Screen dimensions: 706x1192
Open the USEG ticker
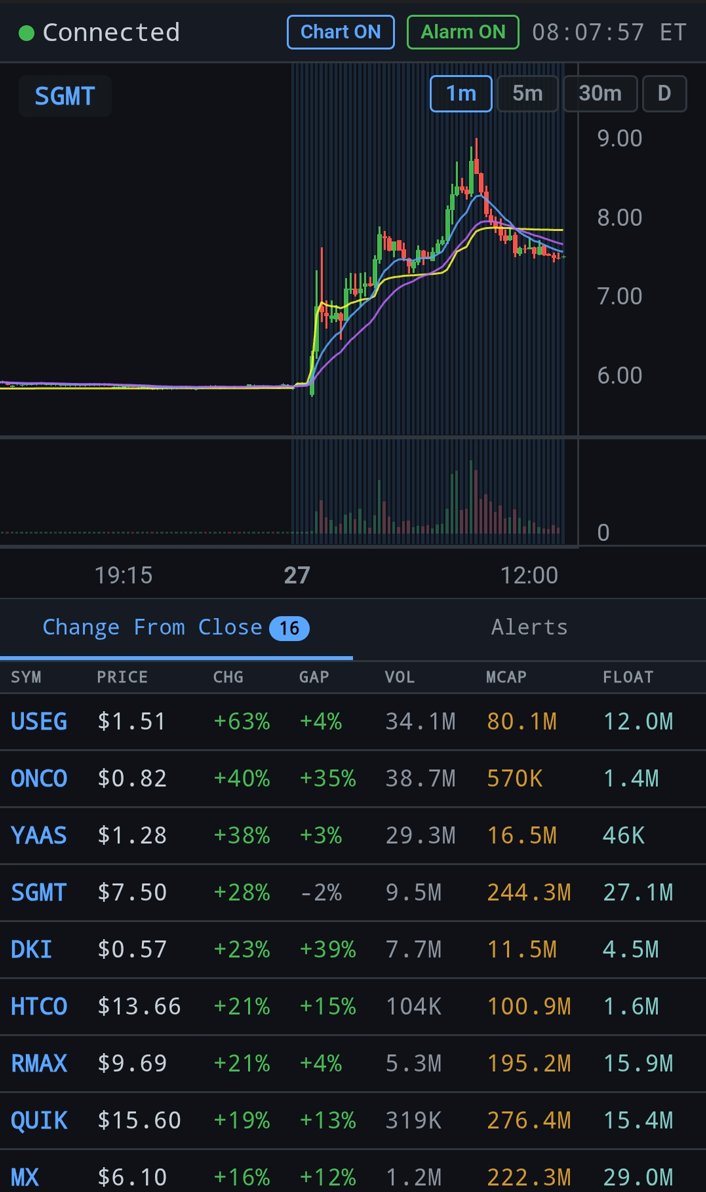click(39, 721)
